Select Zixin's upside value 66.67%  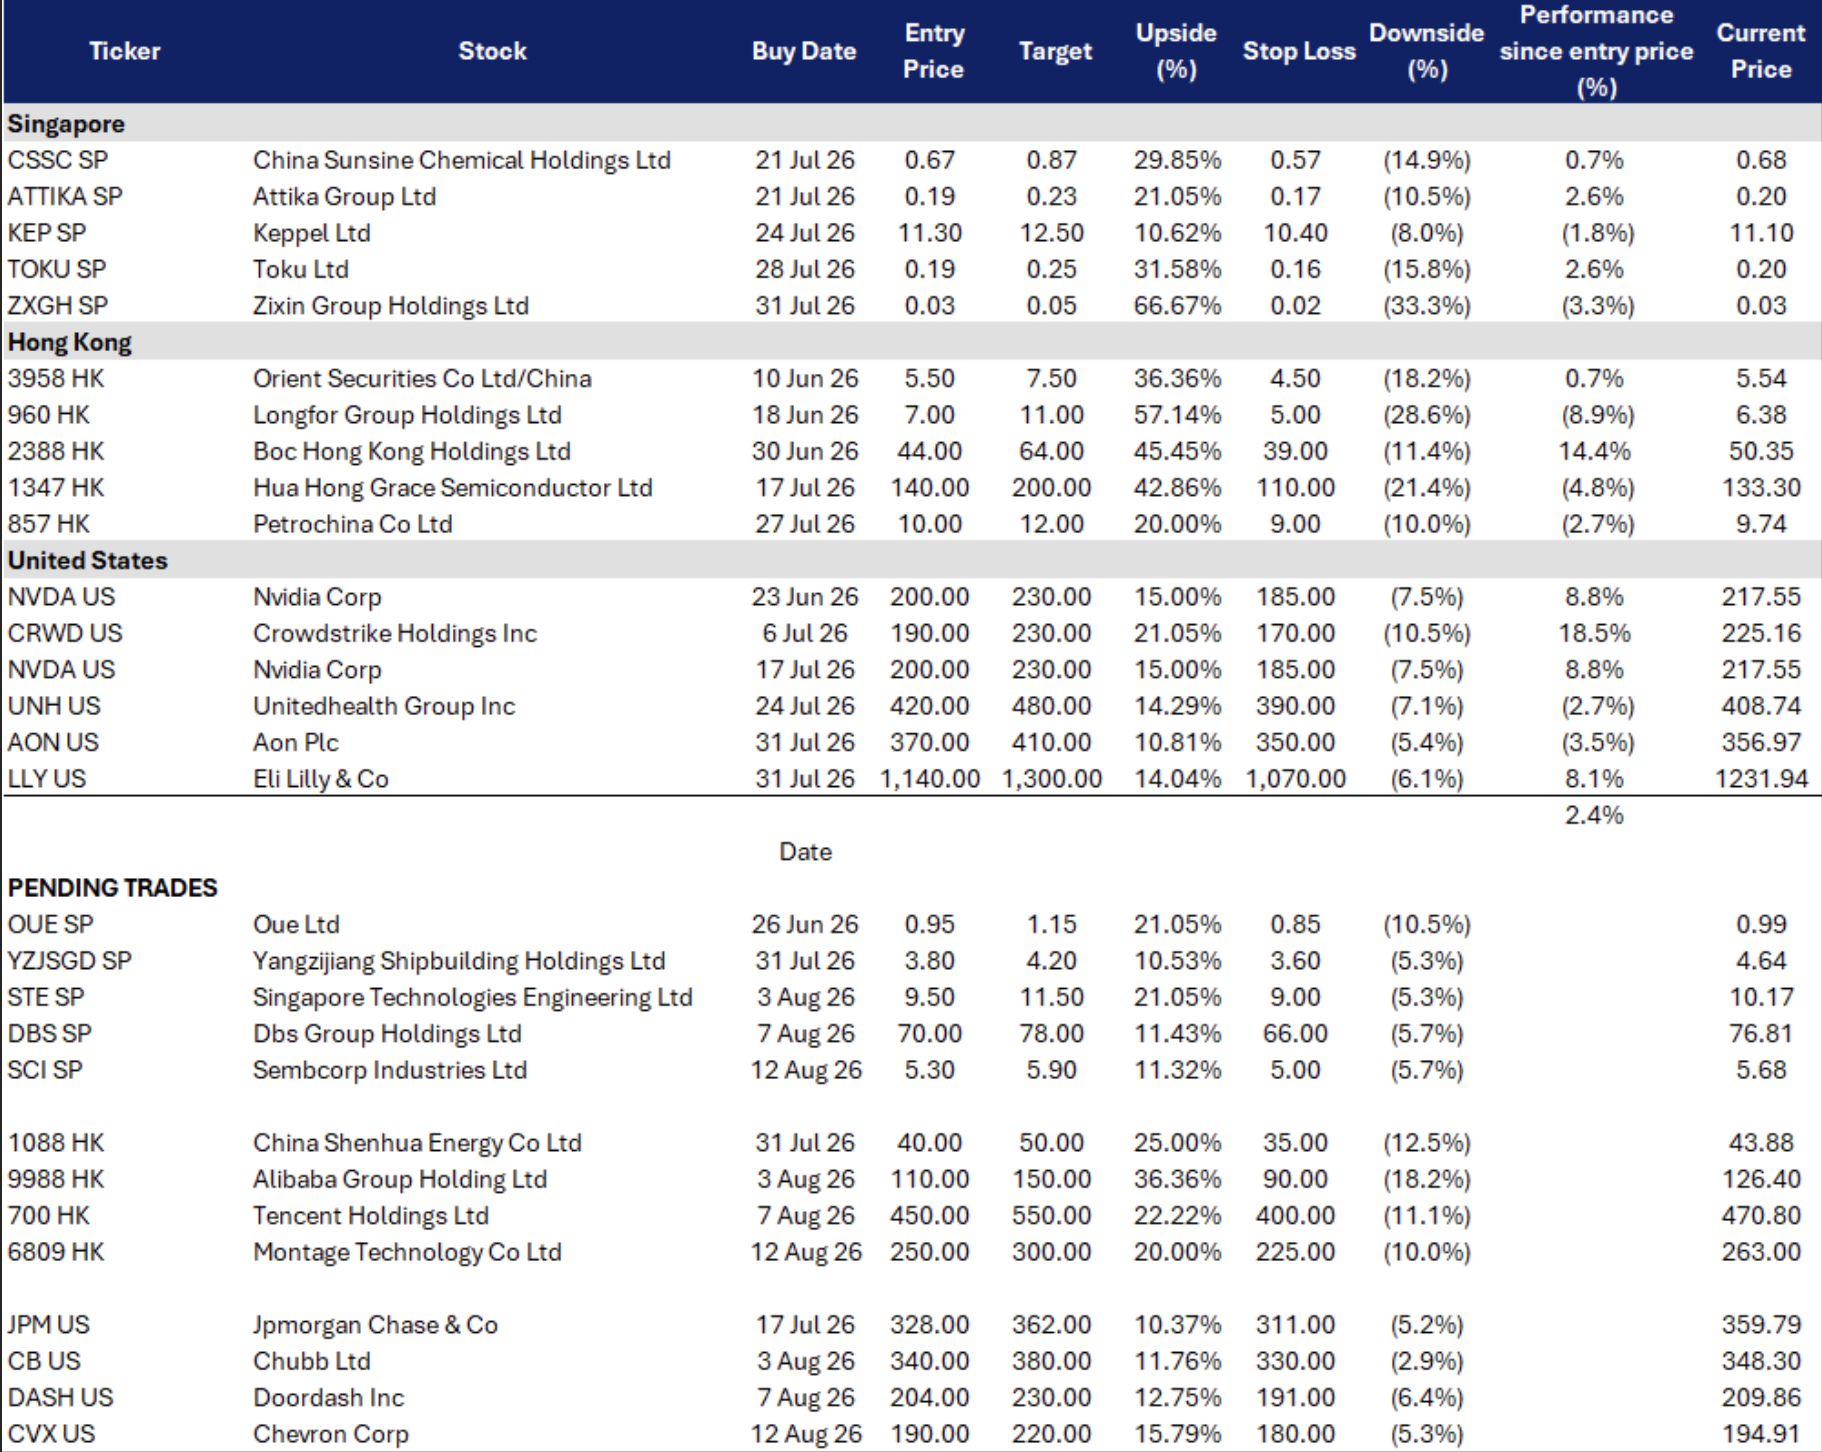pyautogui.click(x=1177, y=306)
